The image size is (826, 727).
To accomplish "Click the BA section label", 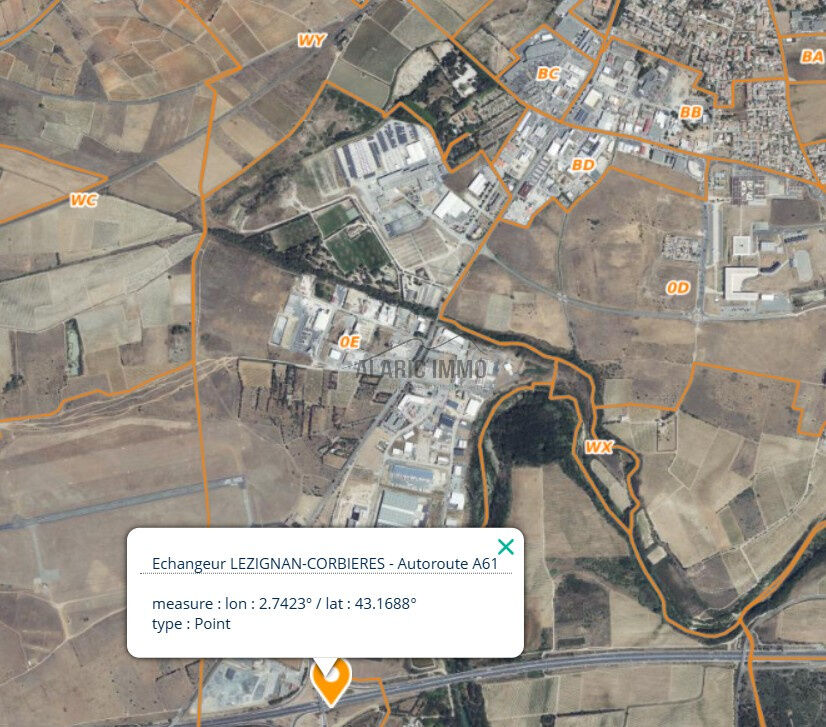I will coord(812,56).
